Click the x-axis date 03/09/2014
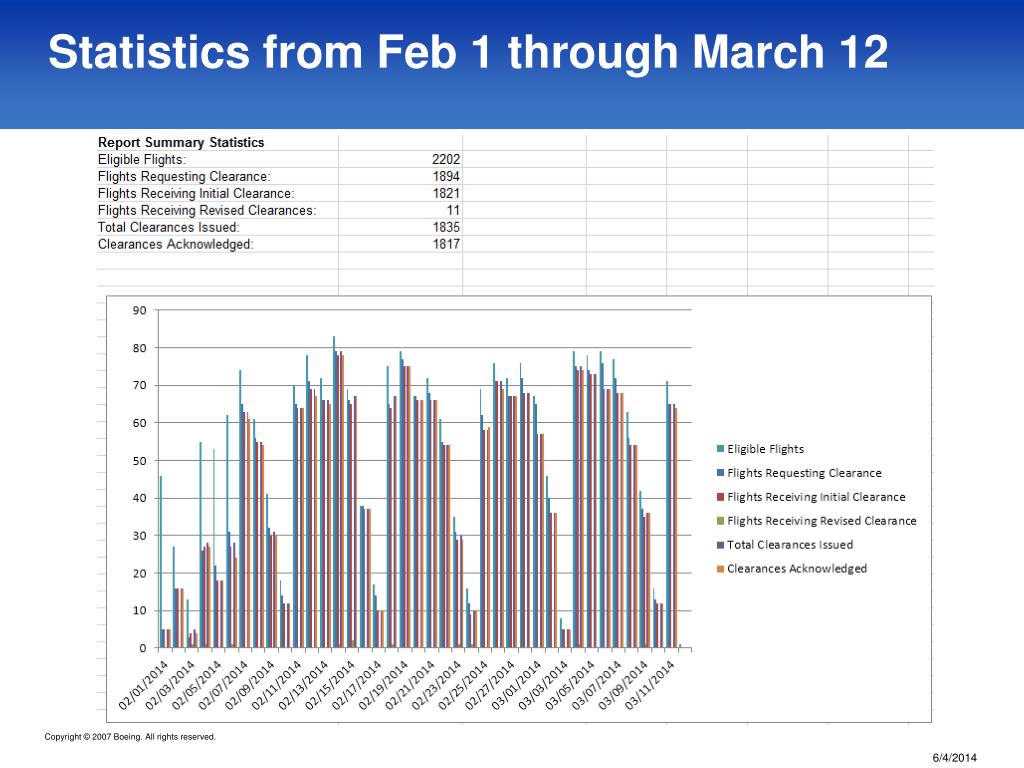 [x=624, y=685]
